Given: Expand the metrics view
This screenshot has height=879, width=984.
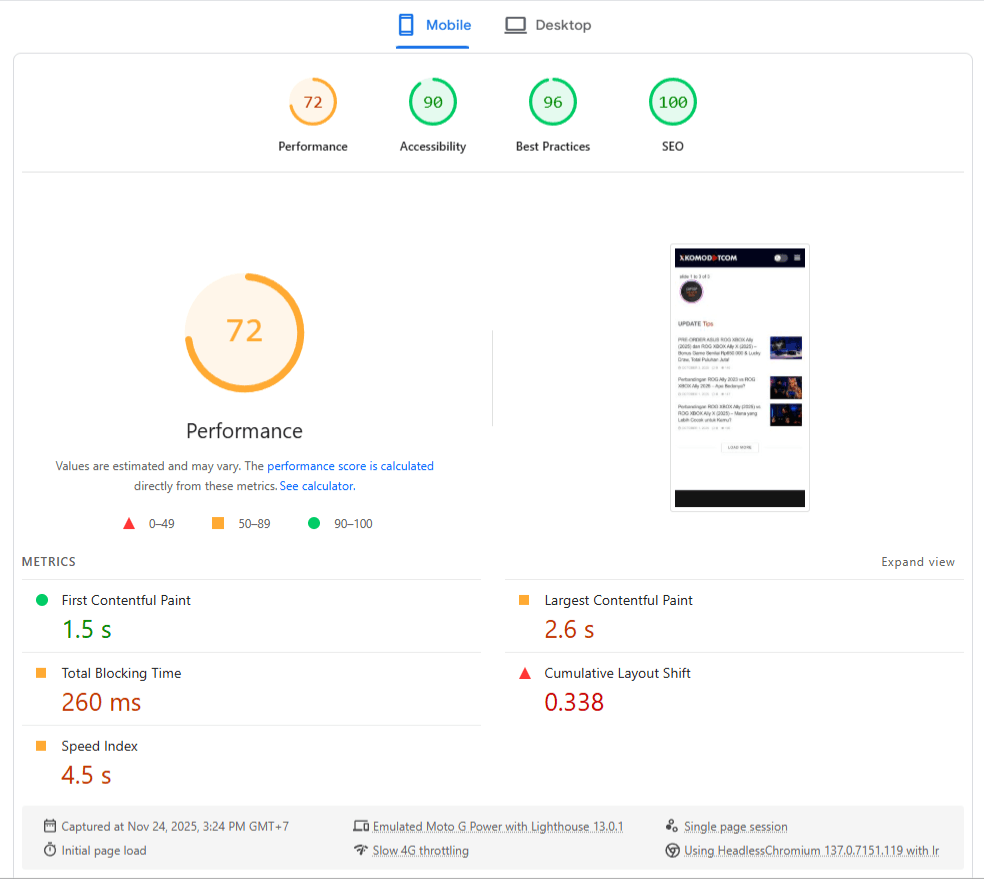Looking at the screenshot, I should tap(917, 562).
